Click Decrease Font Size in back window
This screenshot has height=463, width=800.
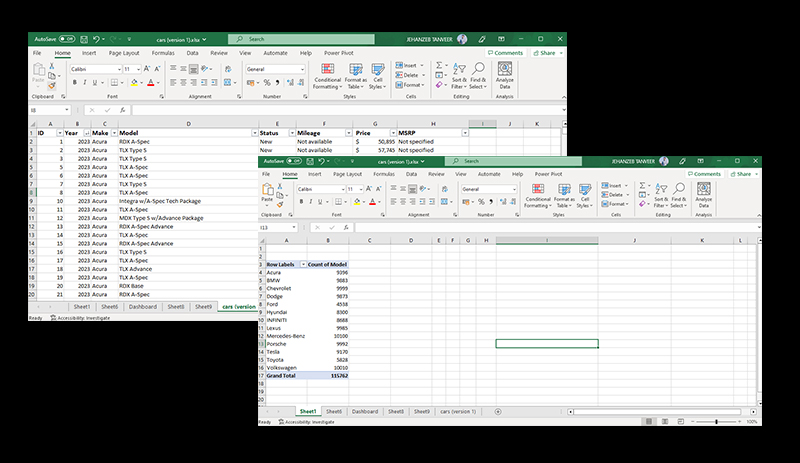click(x=157, y=69)
